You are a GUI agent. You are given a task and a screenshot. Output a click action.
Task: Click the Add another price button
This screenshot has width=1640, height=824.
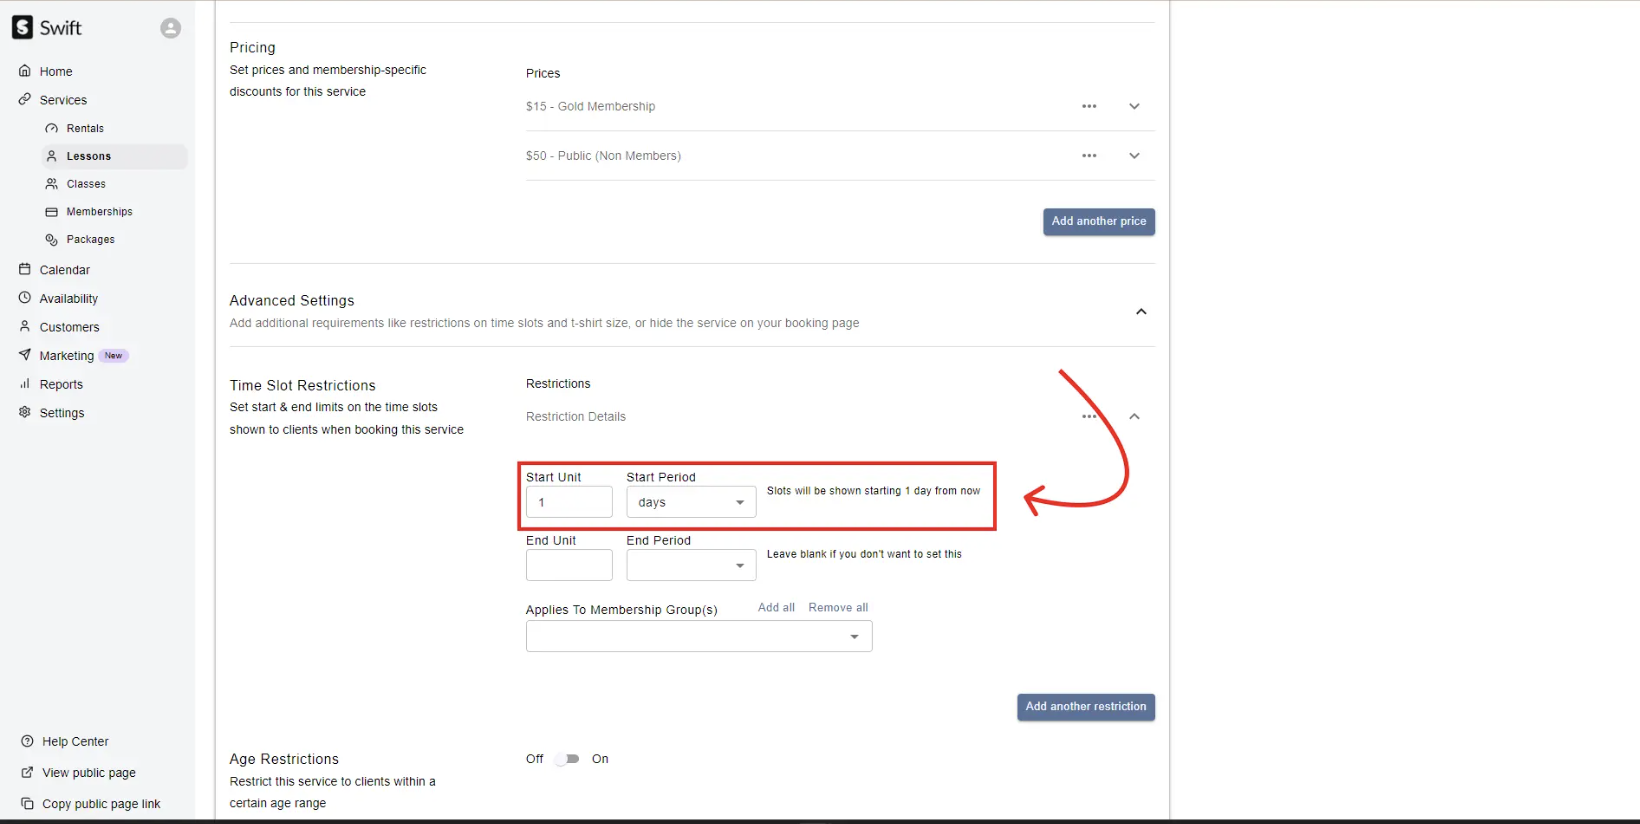pyautogui.click(x=1099, y=222)
